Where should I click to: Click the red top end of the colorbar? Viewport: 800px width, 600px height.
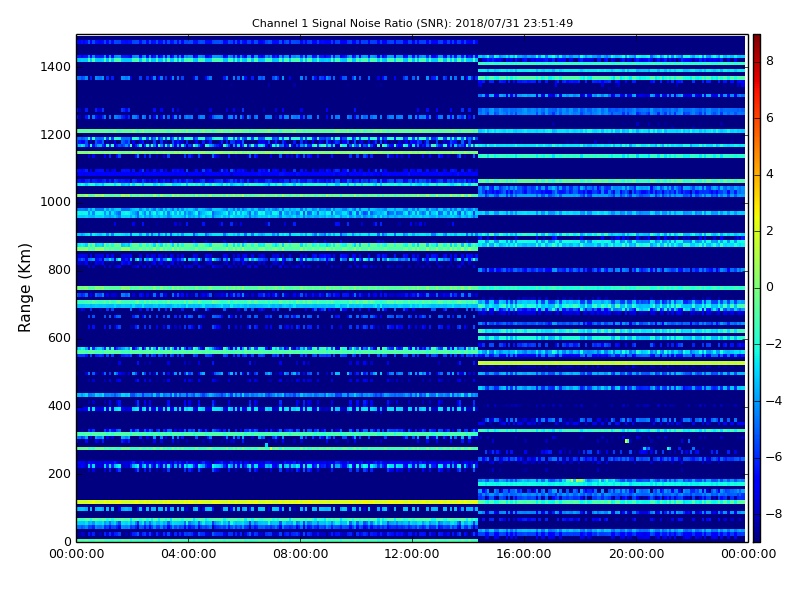757,43
